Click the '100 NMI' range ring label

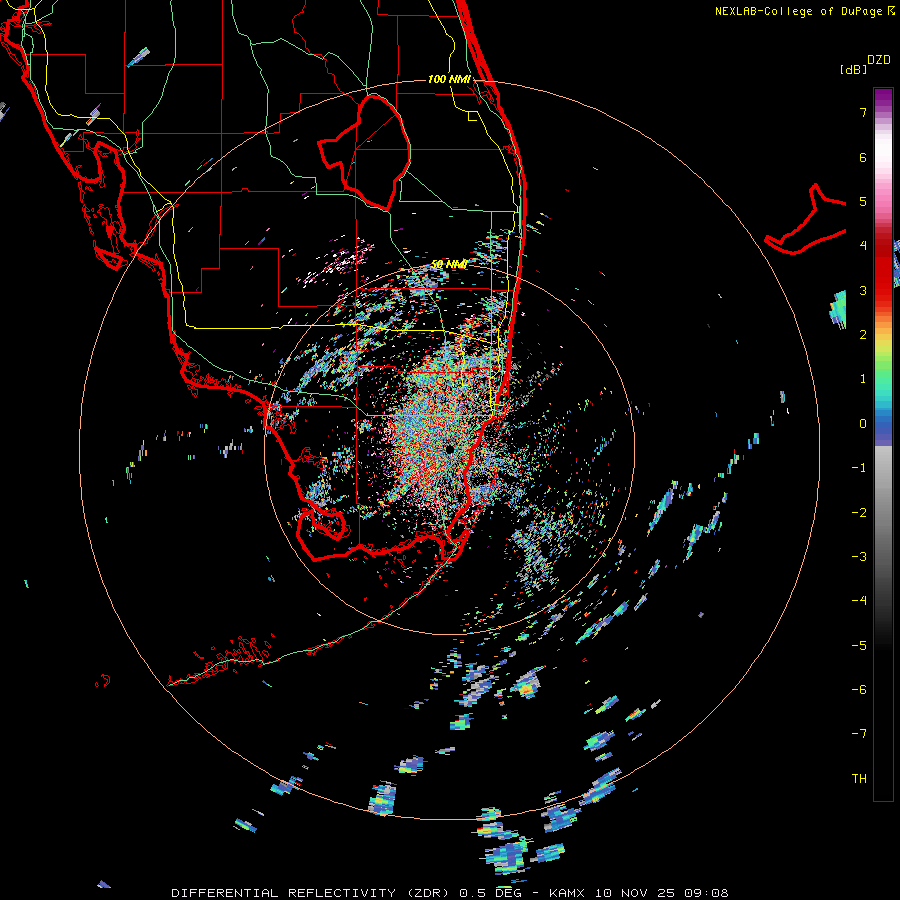tap(449, 79)
